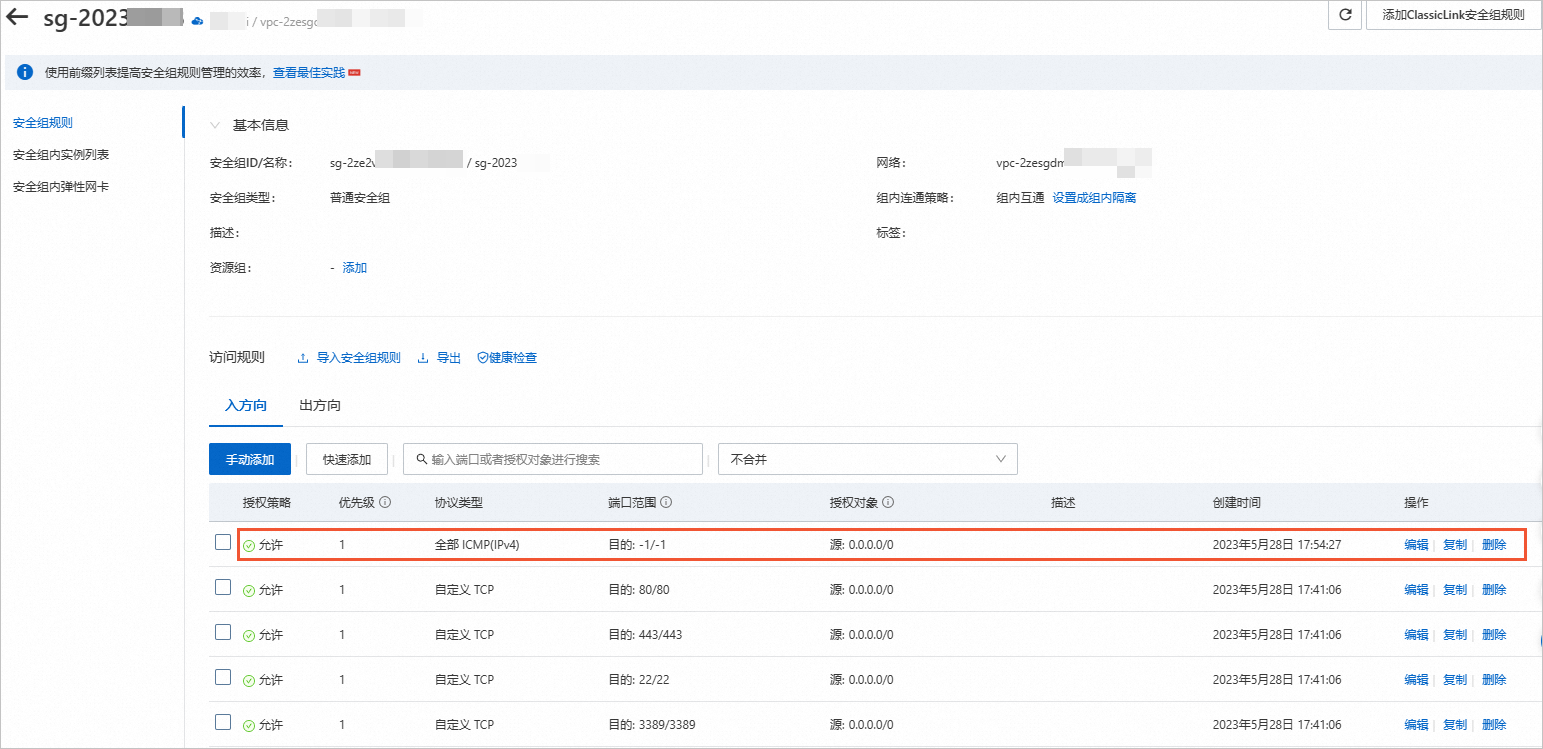
Task: Open 安全组内弹性网卡 in the sidebar
Action: pyautogui.click(x=61, y=187)
